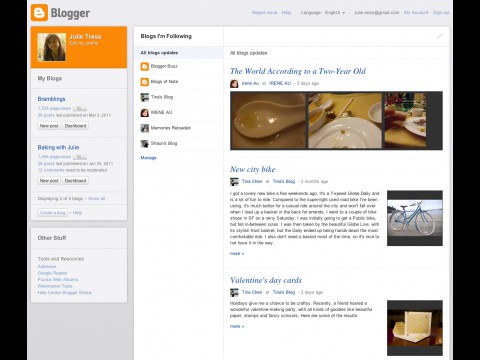Screen dimensions: 480x360
Task: Select the Blogger Buzz orange icon
Action: pos(144,66)
